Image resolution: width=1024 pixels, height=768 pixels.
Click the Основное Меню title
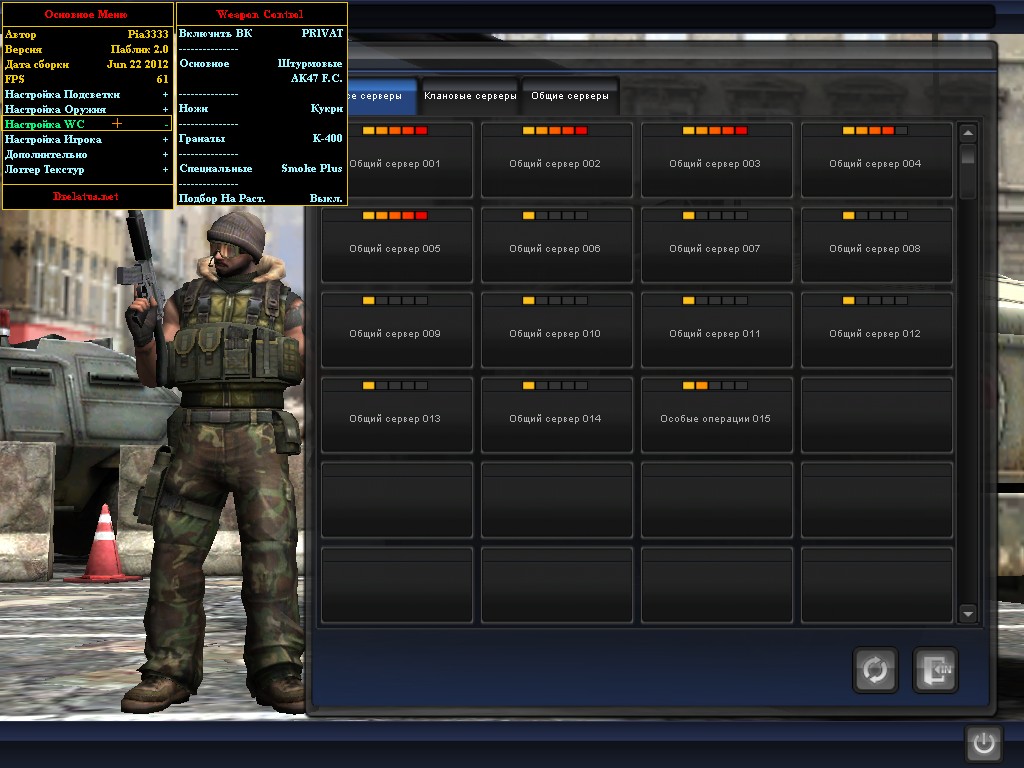click(86, 14)
